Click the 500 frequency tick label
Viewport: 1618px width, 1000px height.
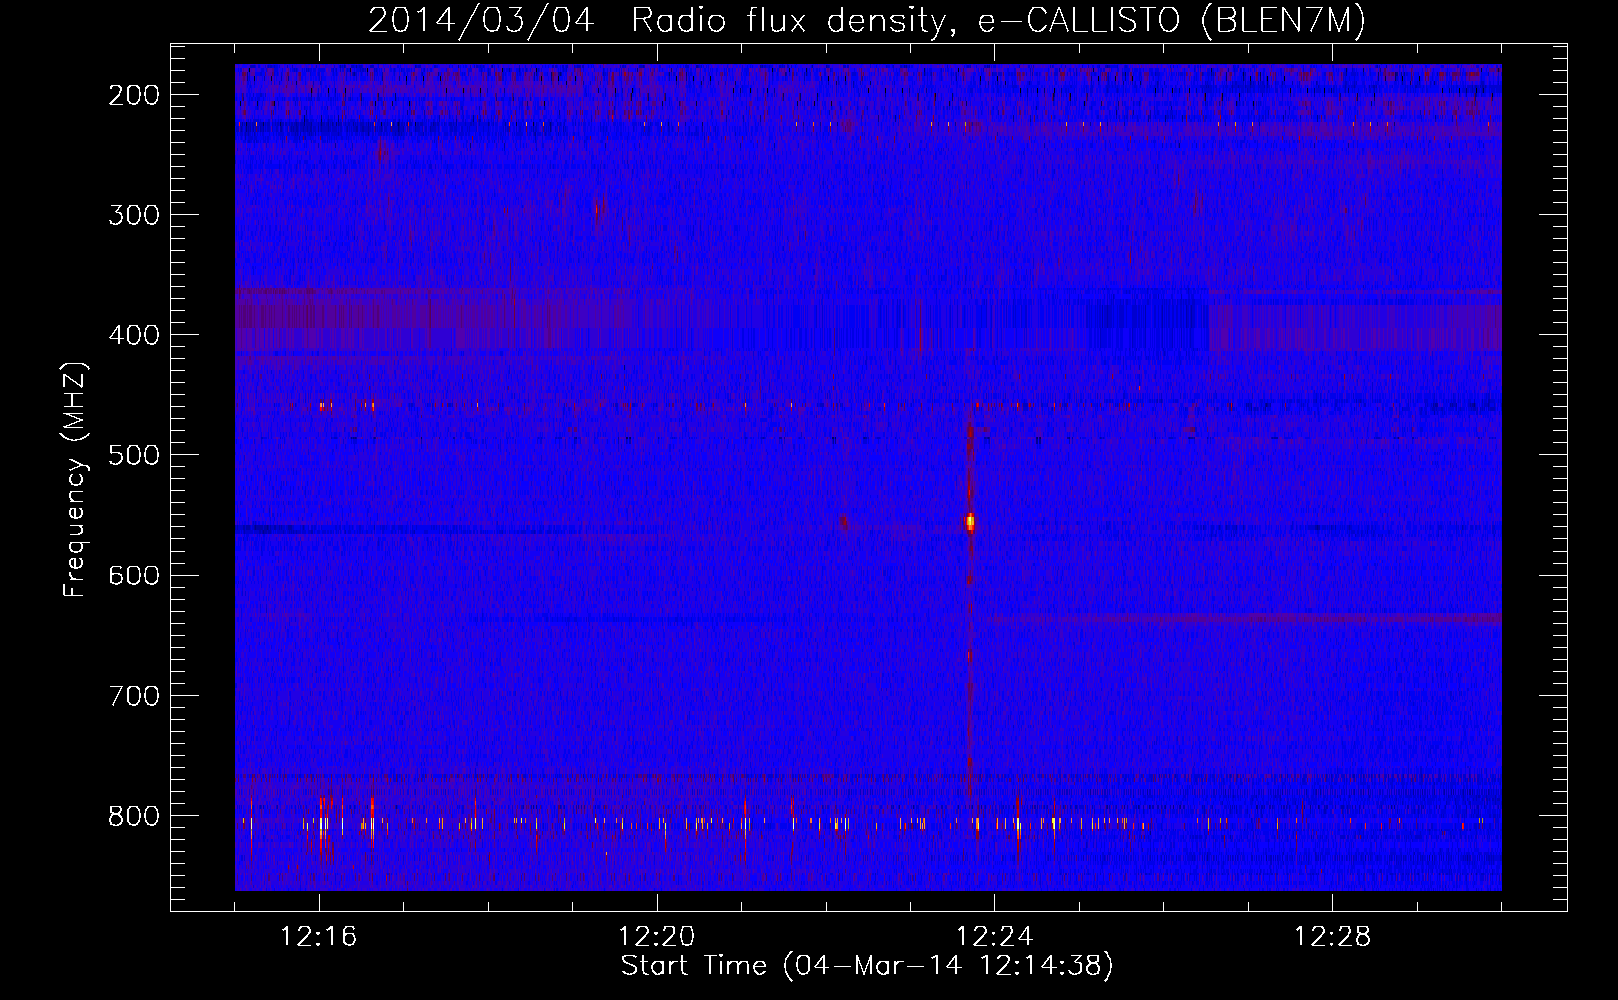click(x=134, y=455)
